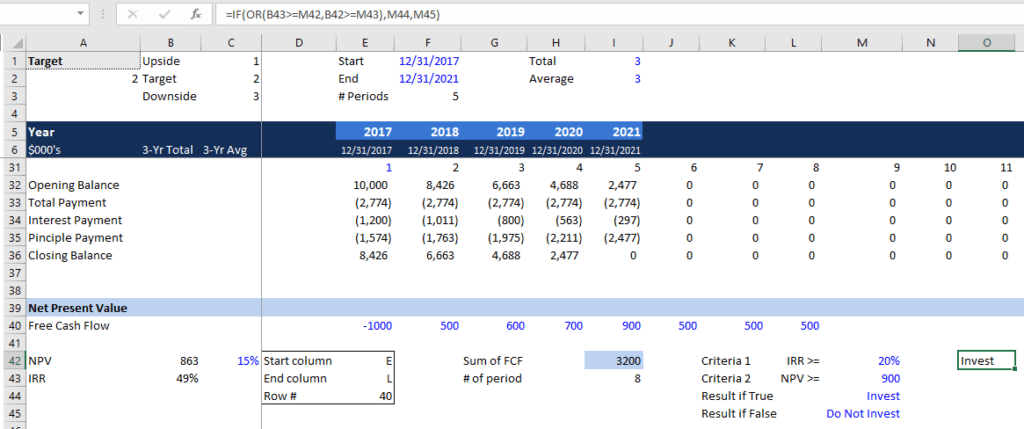This screenshot has height=429, width=1024.
Task: Click the 'Do Not Invest' cell
Action: pos(862,414)
